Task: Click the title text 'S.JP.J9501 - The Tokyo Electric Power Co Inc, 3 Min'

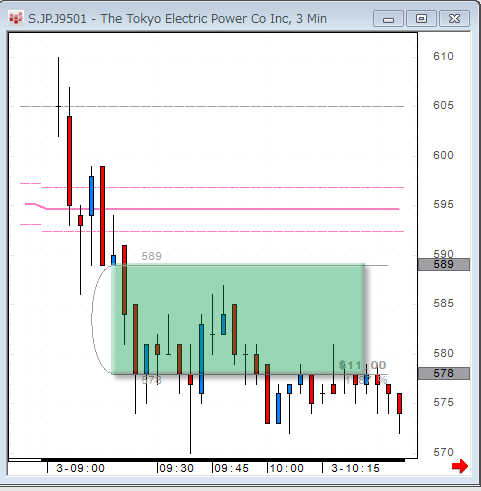Action: click(177, 19)
